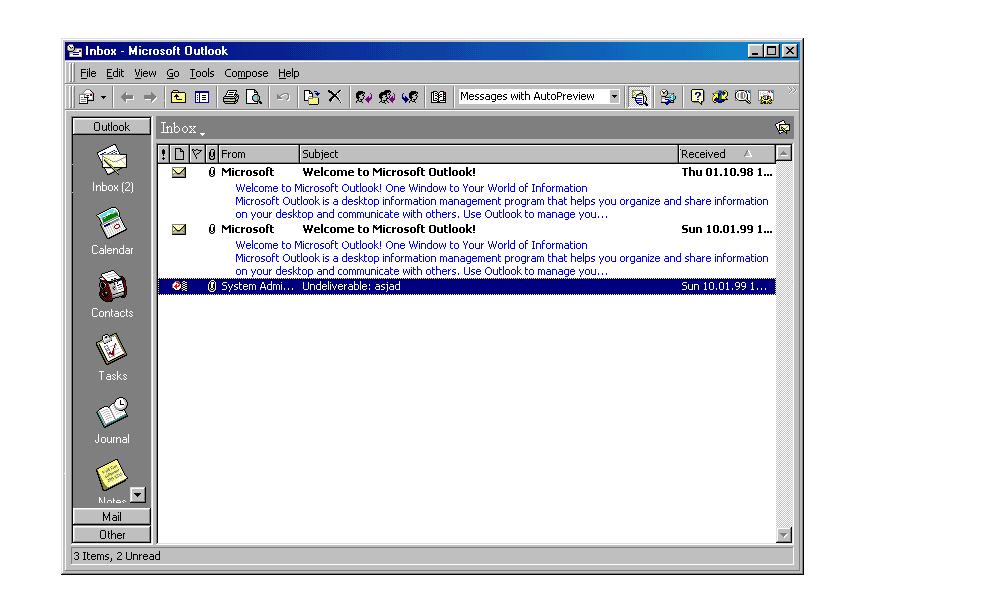Click the Delete X icon
This screenshot has height=599, width=985.
335,97
